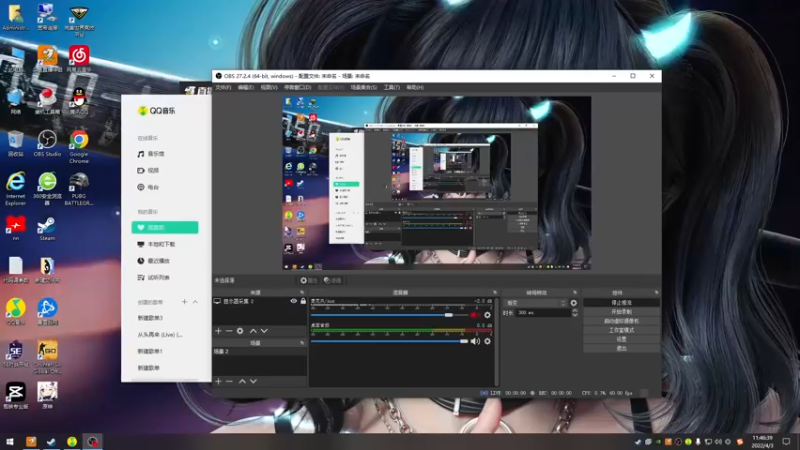Screen dimensions: 800x450
Task: Open the Edit (编辑) menu in OBS
Action: click(245, 88)
